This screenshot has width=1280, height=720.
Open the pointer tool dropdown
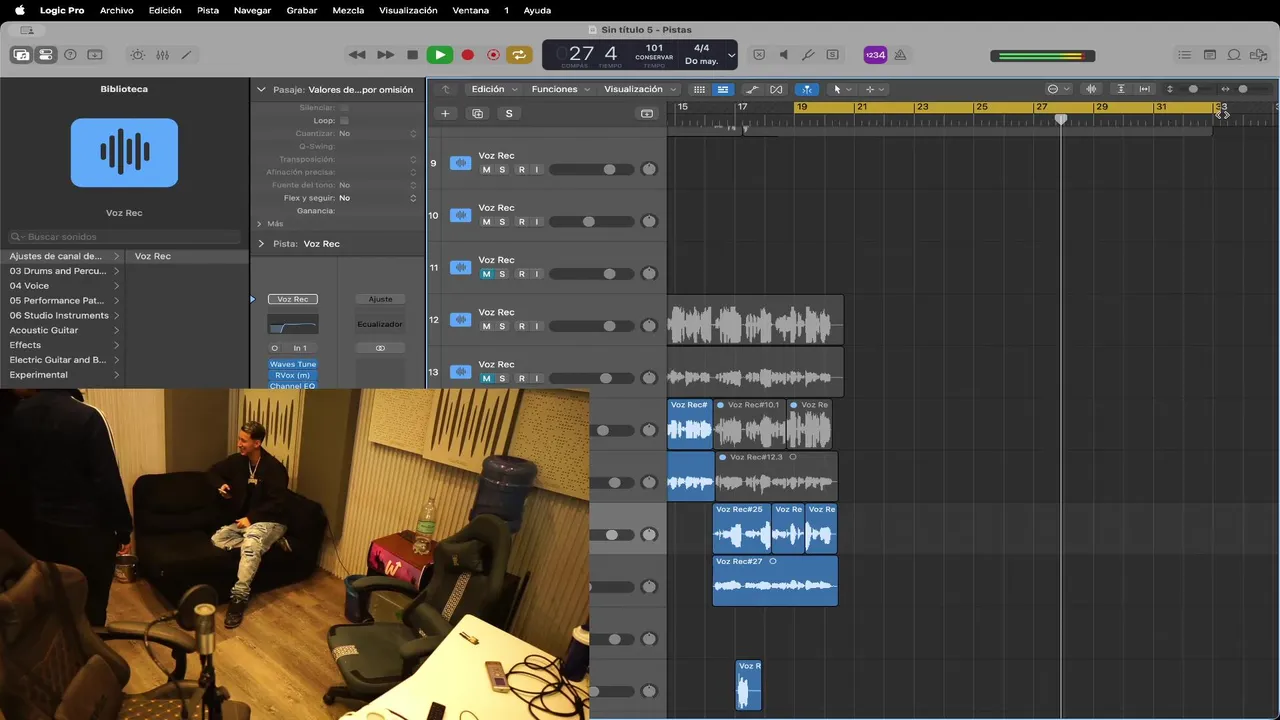pos(843,89)
